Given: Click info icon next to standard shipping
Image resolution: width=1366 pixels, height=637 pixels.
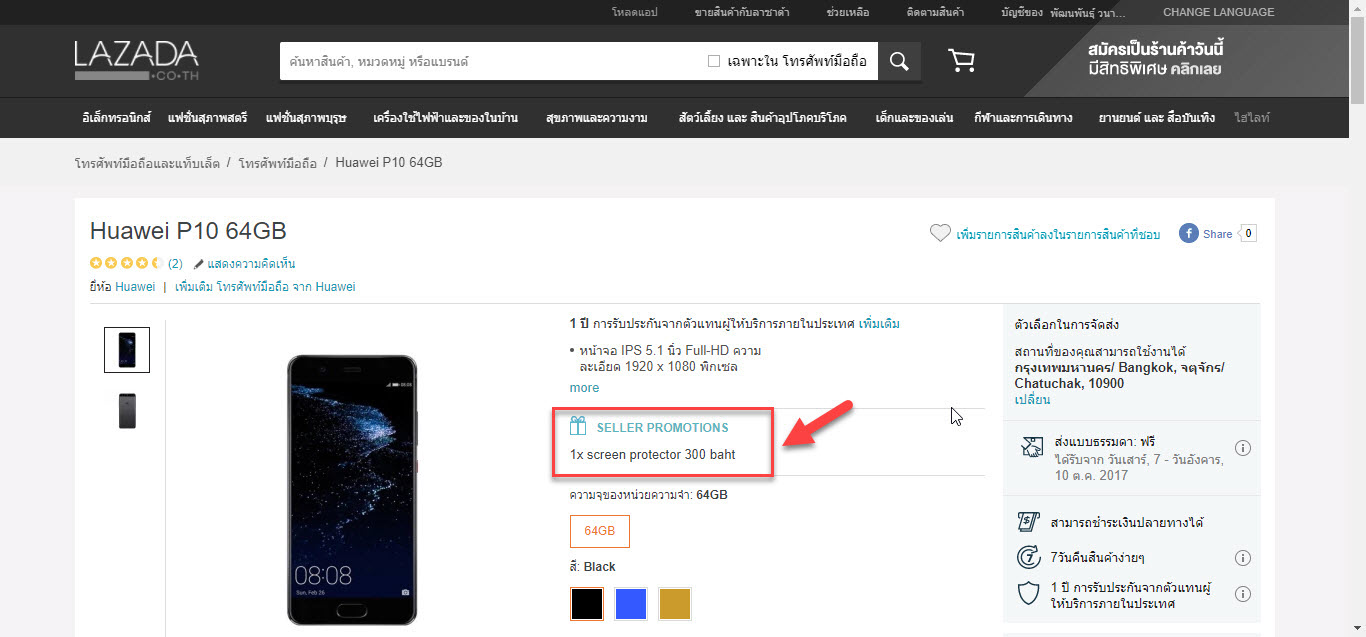Looking at the screenshot, I should [x=1243, y=448].
